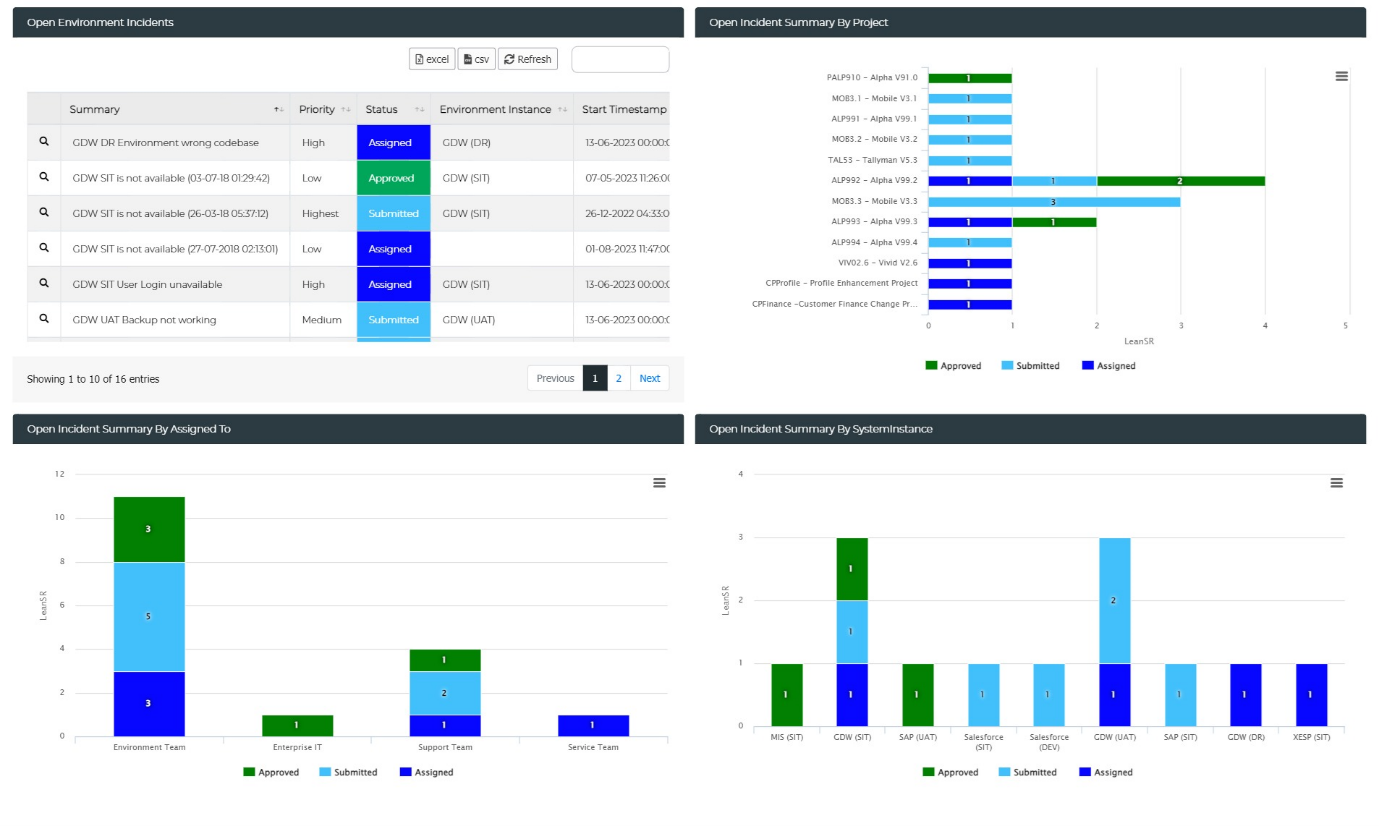Click PALP910 Alpha V91.0 green bar

970,78
